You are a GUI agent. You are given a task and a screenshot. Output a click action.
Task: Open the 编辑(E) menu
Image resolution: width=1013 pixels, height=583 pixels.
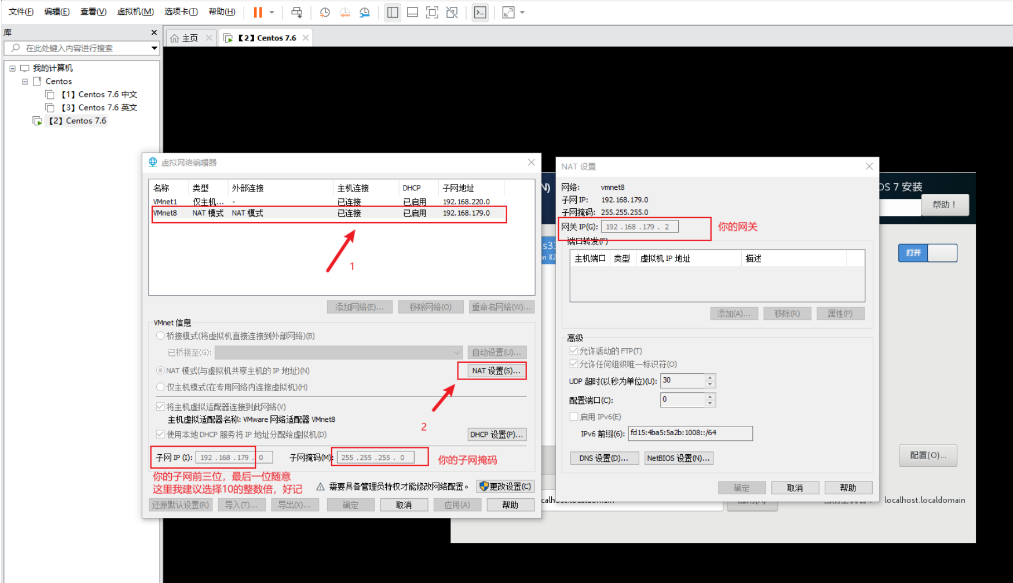[x=57, y=12]
